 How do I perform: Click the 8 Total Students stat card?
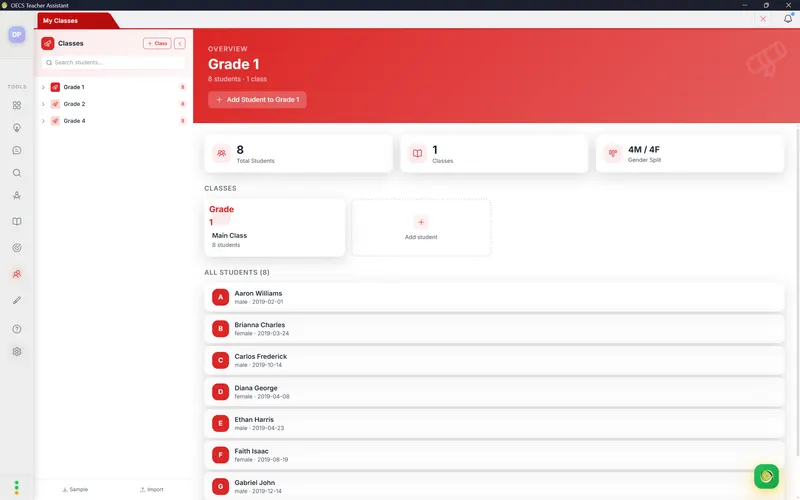(x=298, y=153)
